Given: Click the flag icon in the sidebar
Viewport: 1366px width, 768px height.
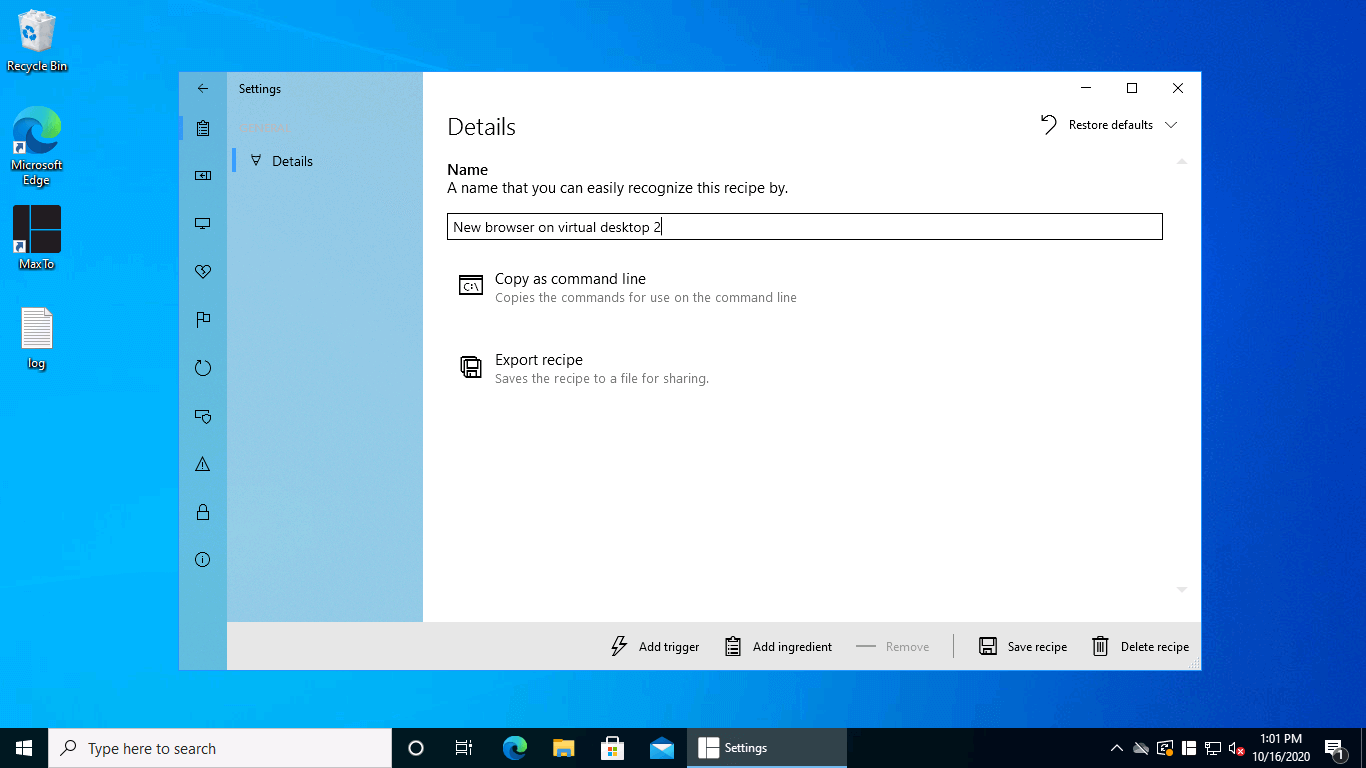Looking at the screenshot, I should tap(203, 320).
